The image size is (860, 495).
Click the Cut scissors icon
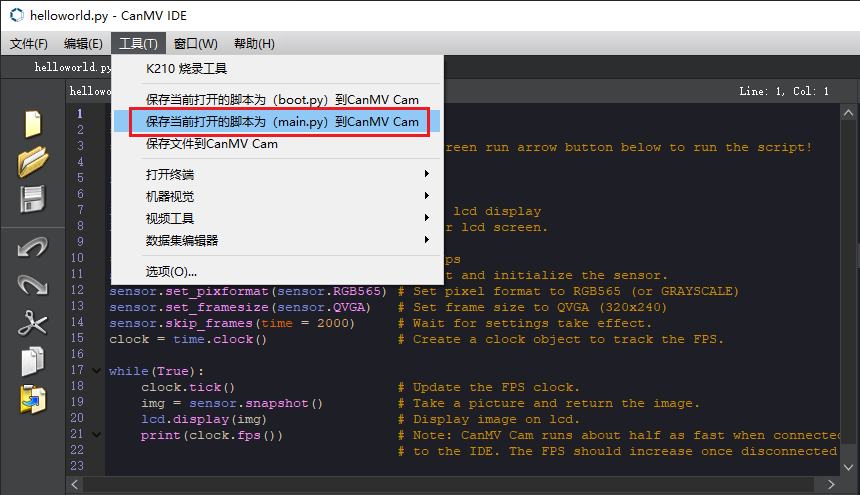click(x=32, y=323)
